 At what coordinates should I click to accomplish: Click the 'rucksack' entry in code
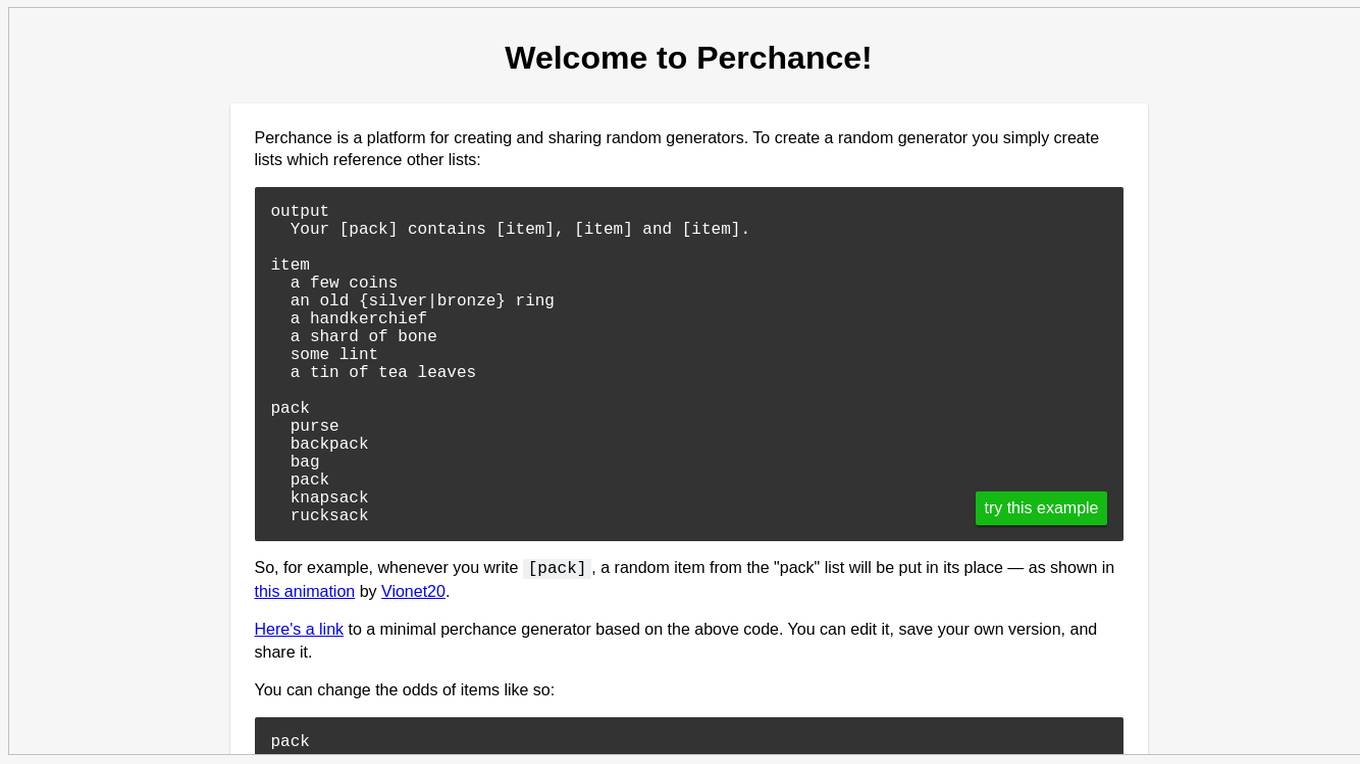[329, 516]
